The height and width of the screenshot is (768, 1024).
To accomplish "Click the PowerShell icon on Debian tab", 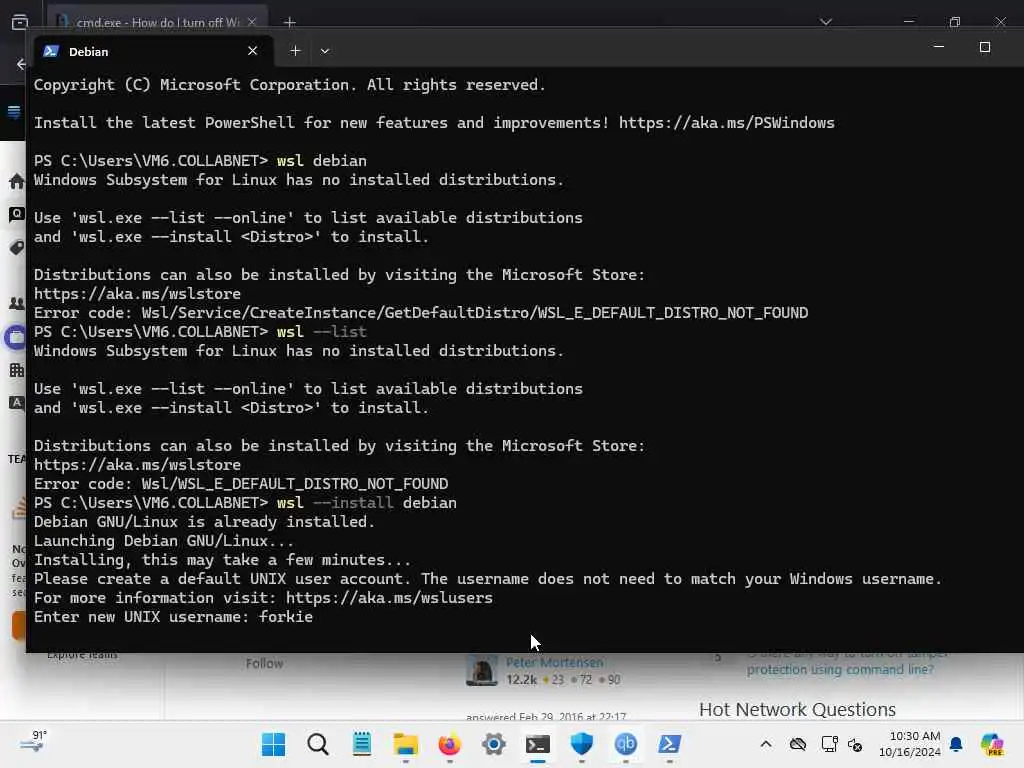I will point(51,51).
